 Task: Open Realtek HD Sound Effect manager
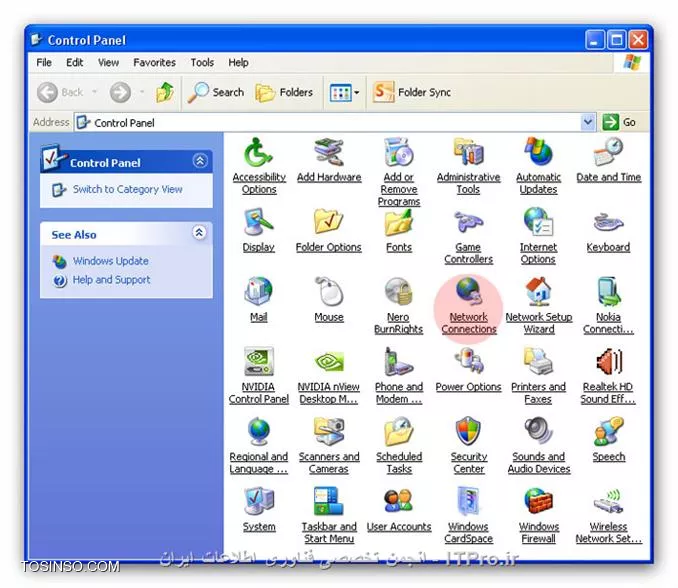coord(608,376)
